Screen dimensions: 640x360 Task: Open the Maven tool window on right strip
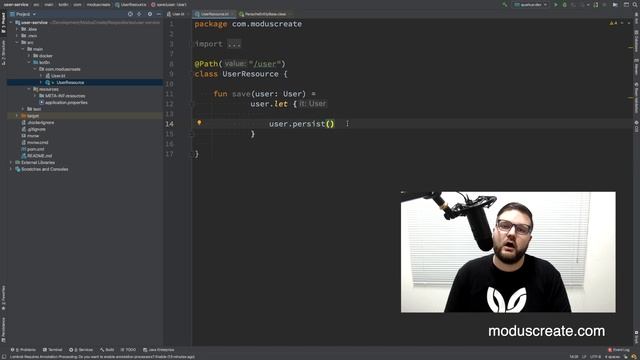636,68
